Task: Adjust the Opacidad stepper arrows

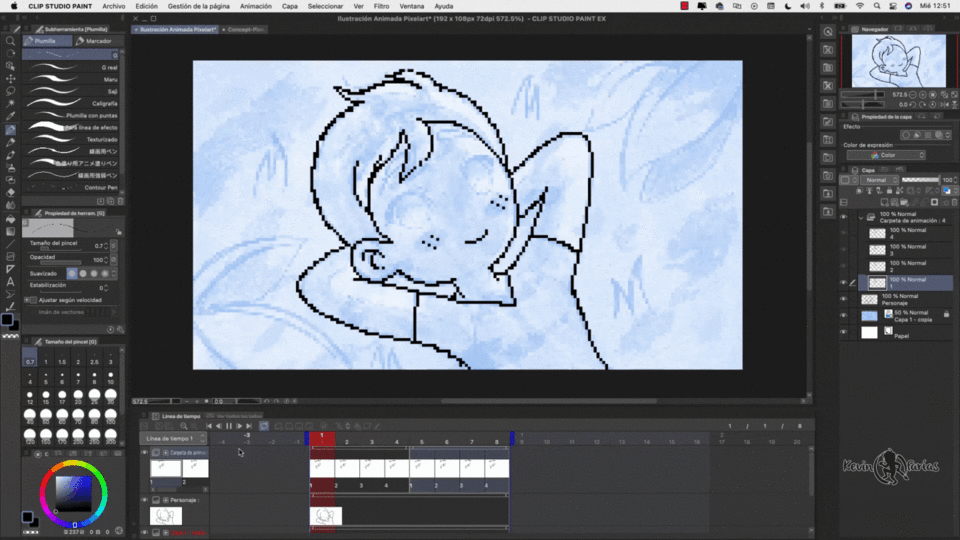Action: pyautogui.click(x=106, y=260)
